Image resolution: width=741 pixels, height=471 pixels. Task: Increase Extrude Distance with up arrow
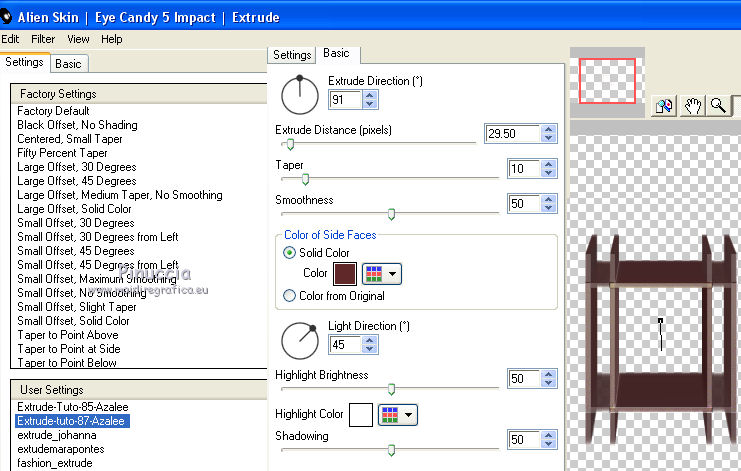(548, 129)
